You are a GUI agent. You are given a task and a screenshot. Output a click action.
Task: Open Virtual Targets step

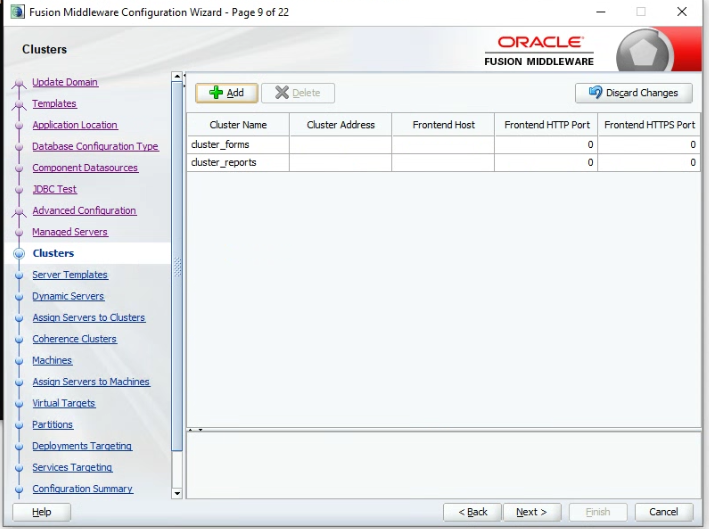(x=64, y=403)
